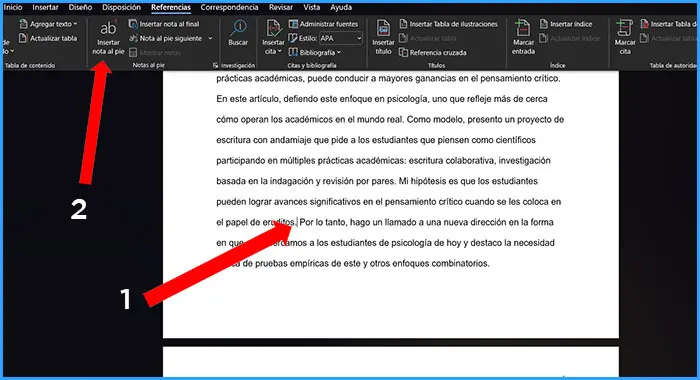Click the Insertar nota al final icon
The height and width of the screenshot is (380, 700).
click(x=133, y=24)
